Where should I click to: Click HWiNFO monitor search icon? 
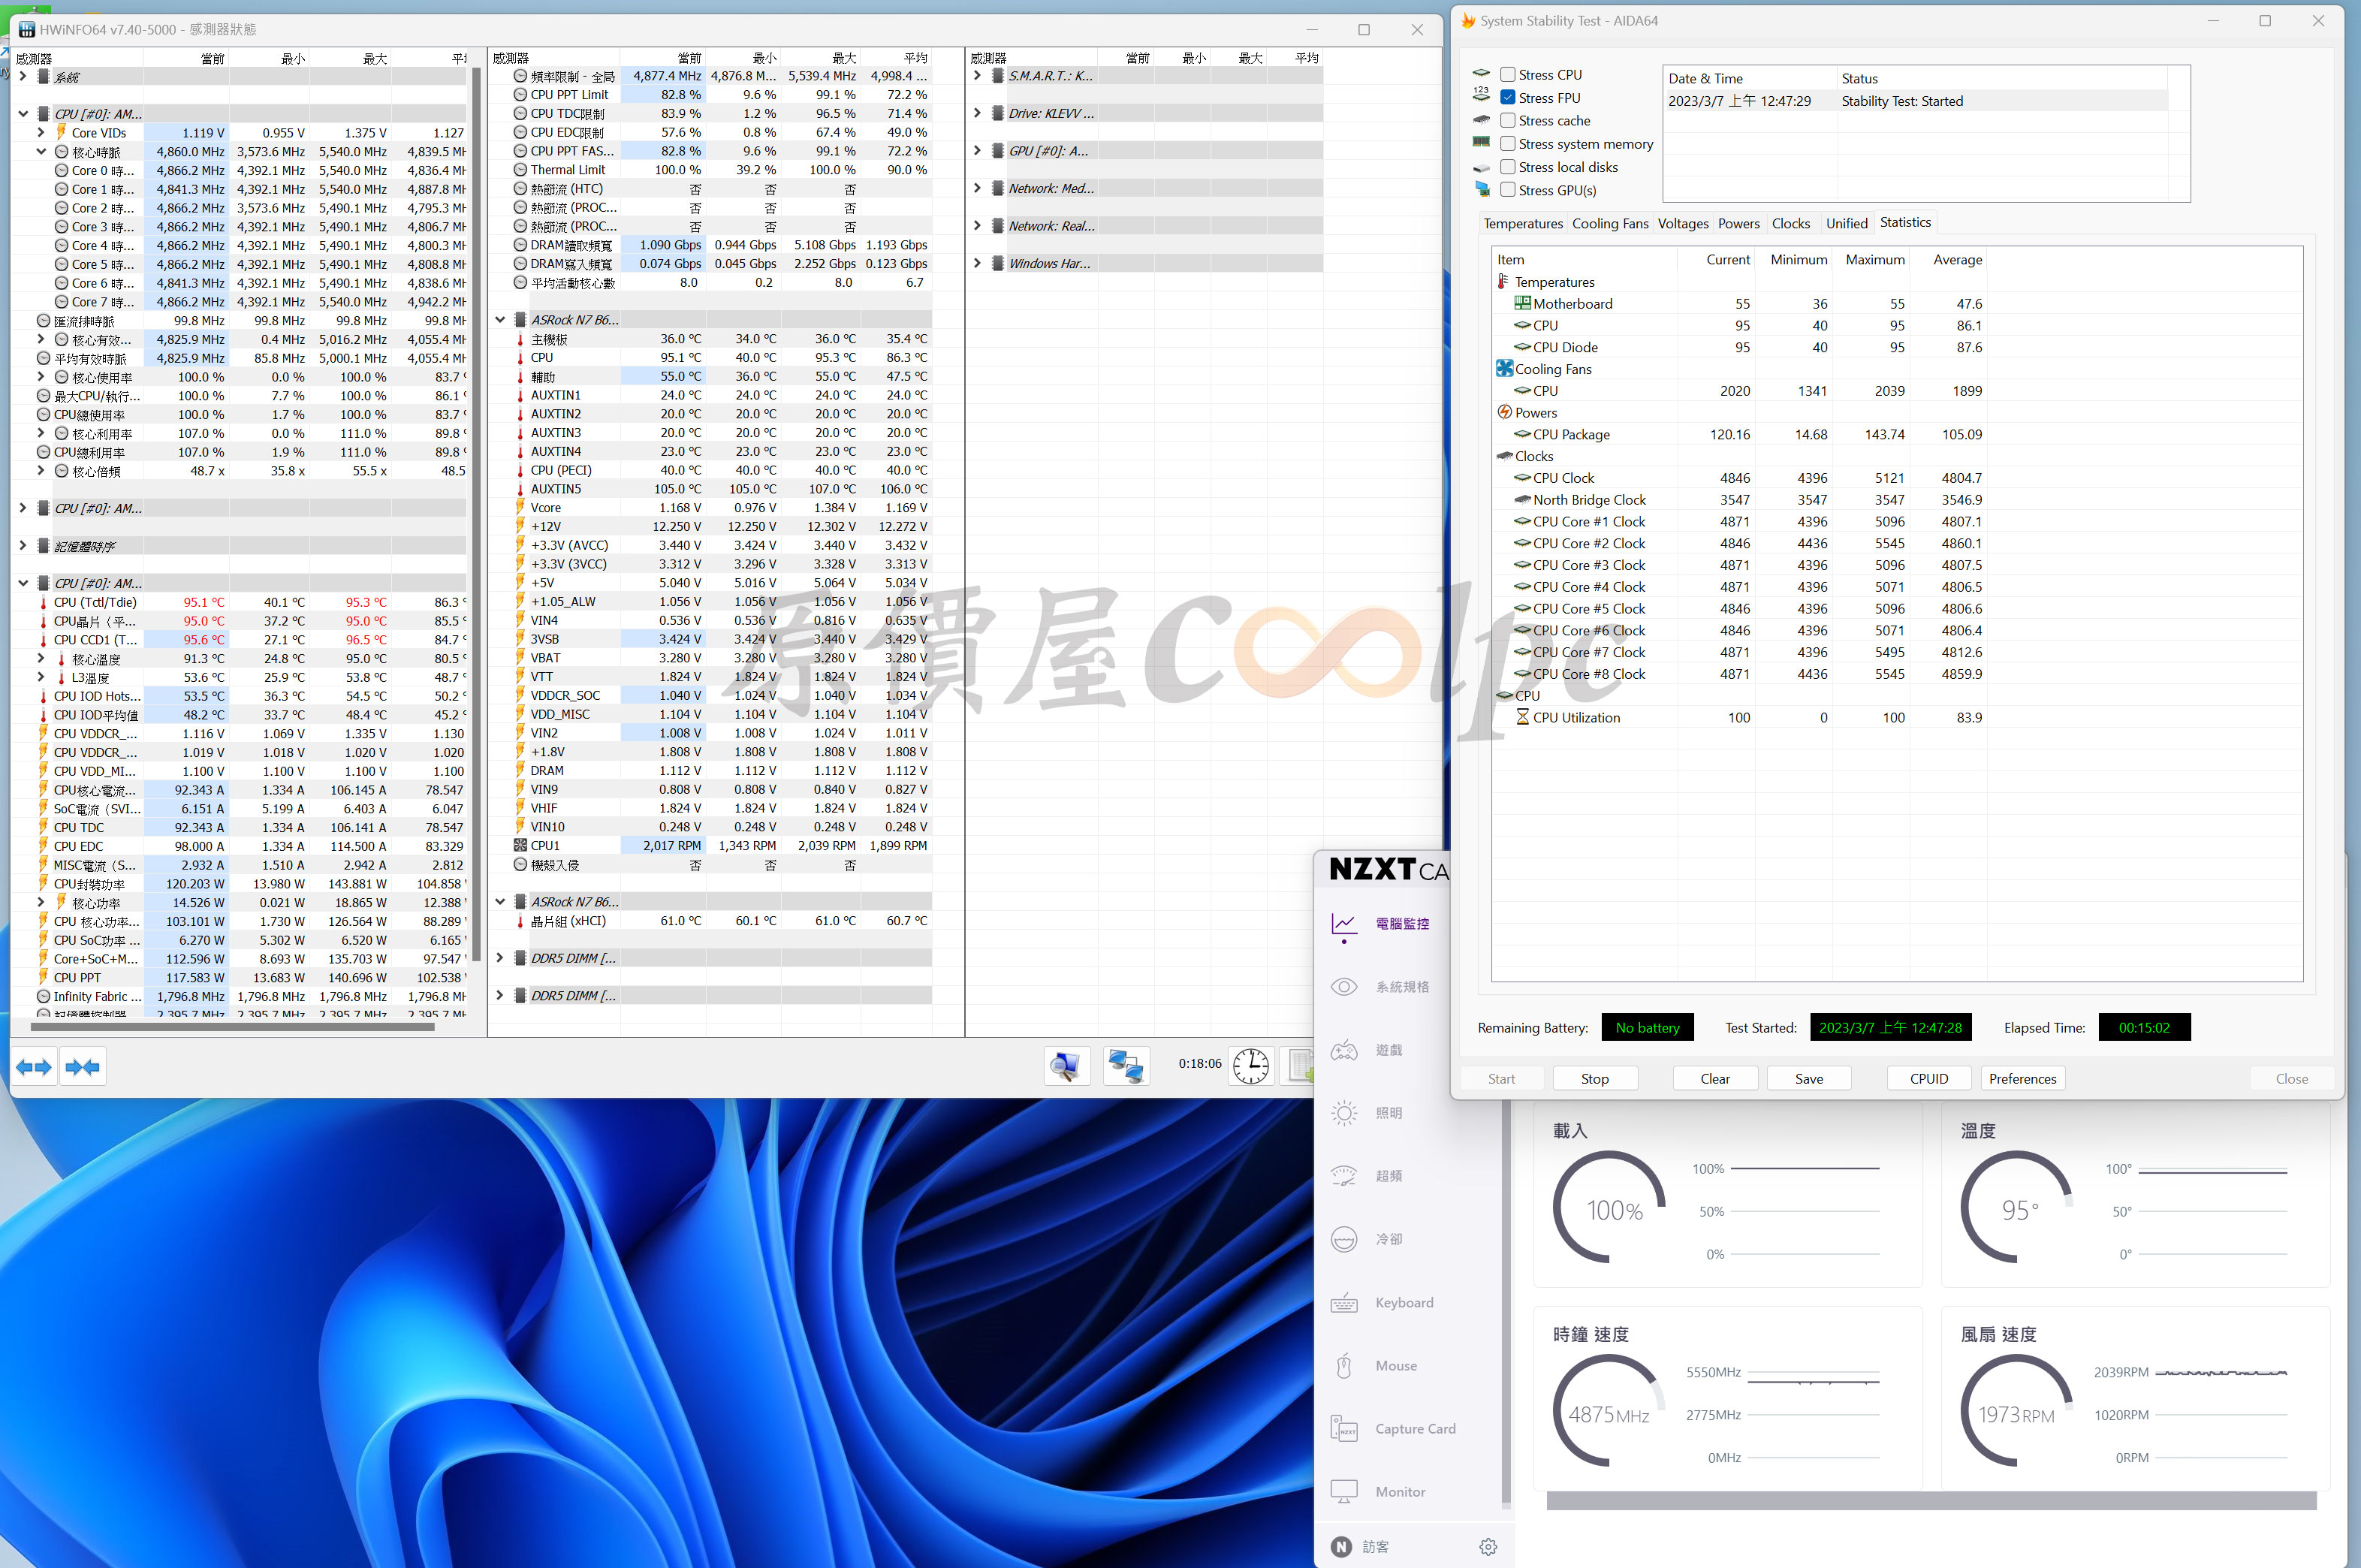pos(1066,1066)
